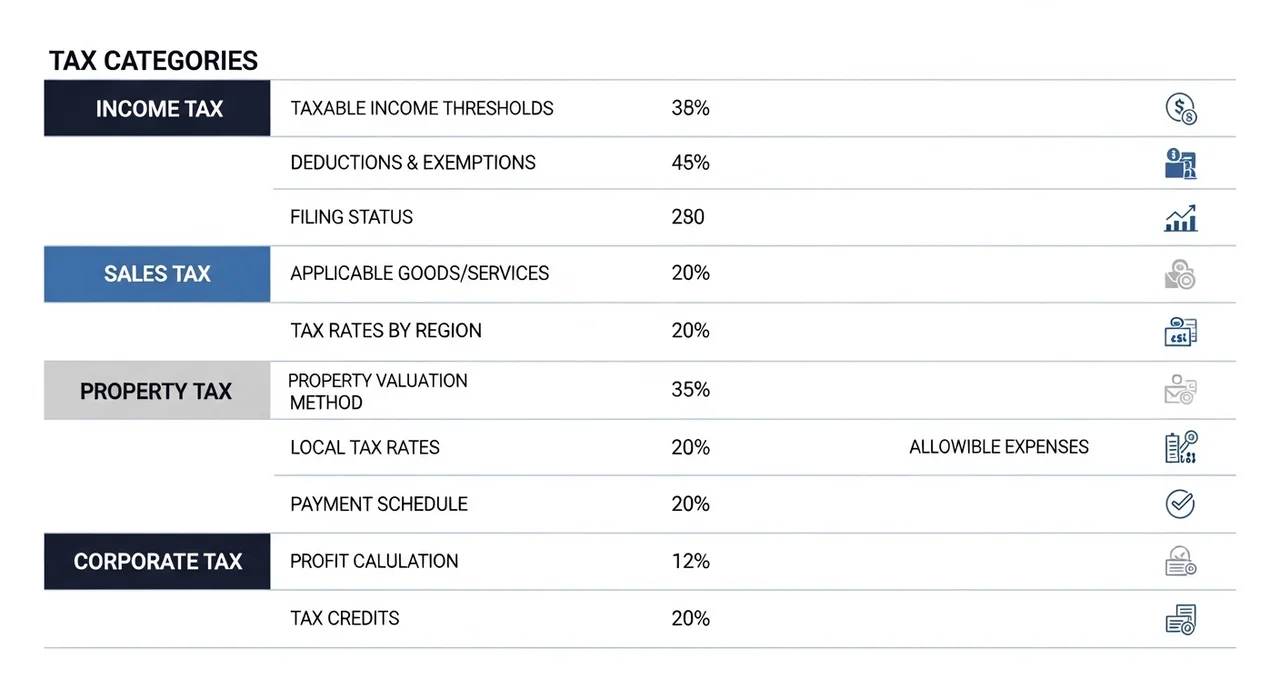Viewport: 1280px width, 698px height.
Task: Click the gray icon in Applicable Goods/Services row
Action: click(x=1181, y=274)
